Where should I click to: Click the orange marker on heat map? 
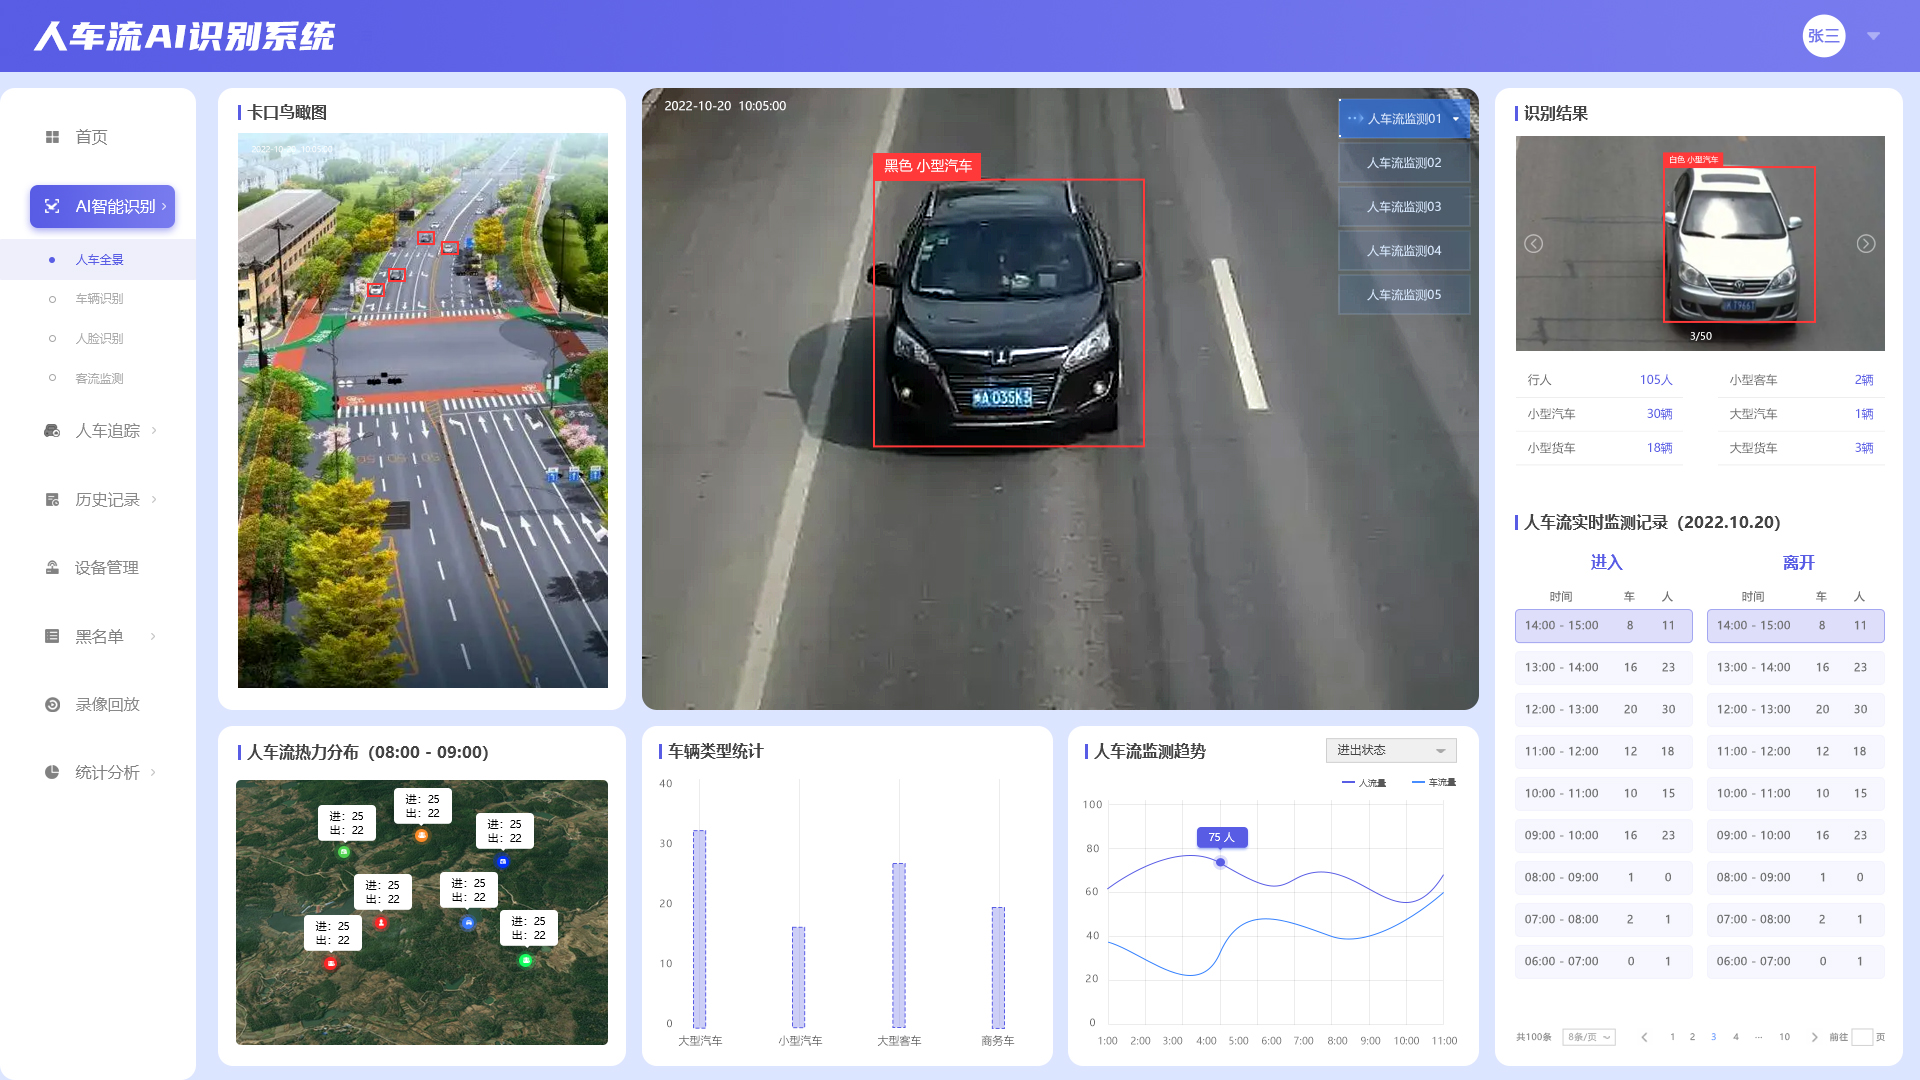click(421, 835)
